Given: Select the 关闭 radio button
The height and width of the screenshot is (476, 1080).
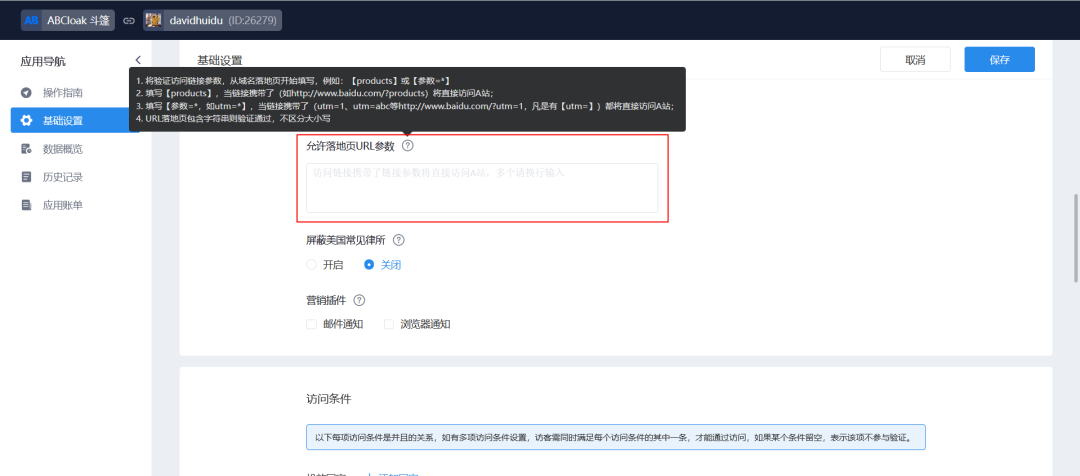Looking at the screenshot, I should 369,265.
